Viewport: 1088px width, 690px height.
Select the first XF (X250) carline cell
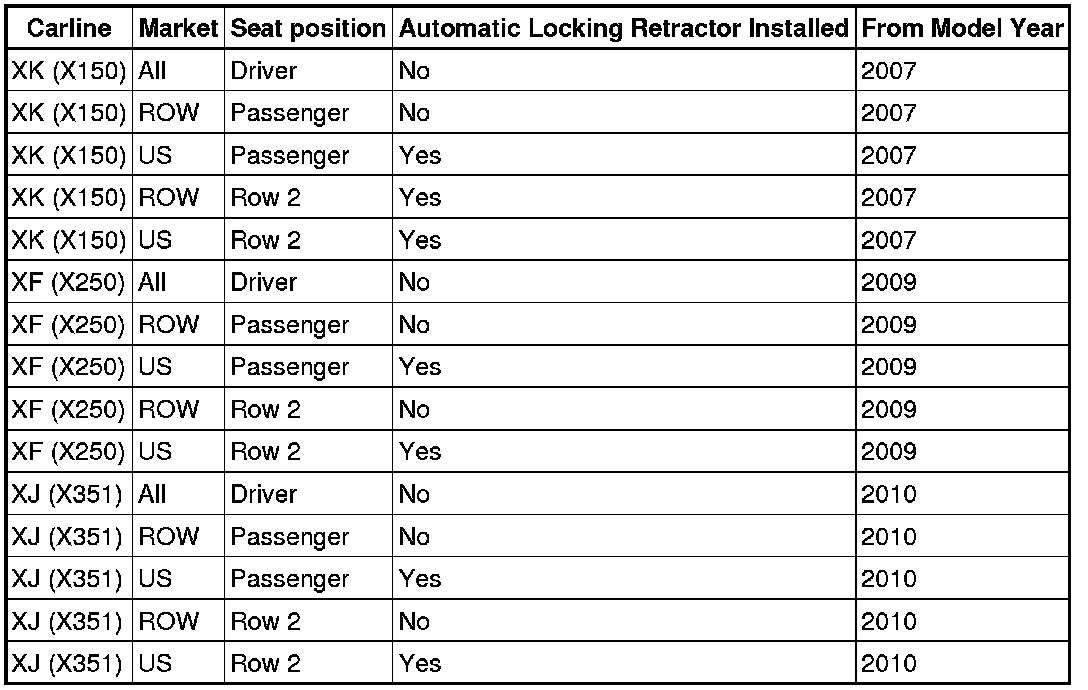tap(68, 282)
